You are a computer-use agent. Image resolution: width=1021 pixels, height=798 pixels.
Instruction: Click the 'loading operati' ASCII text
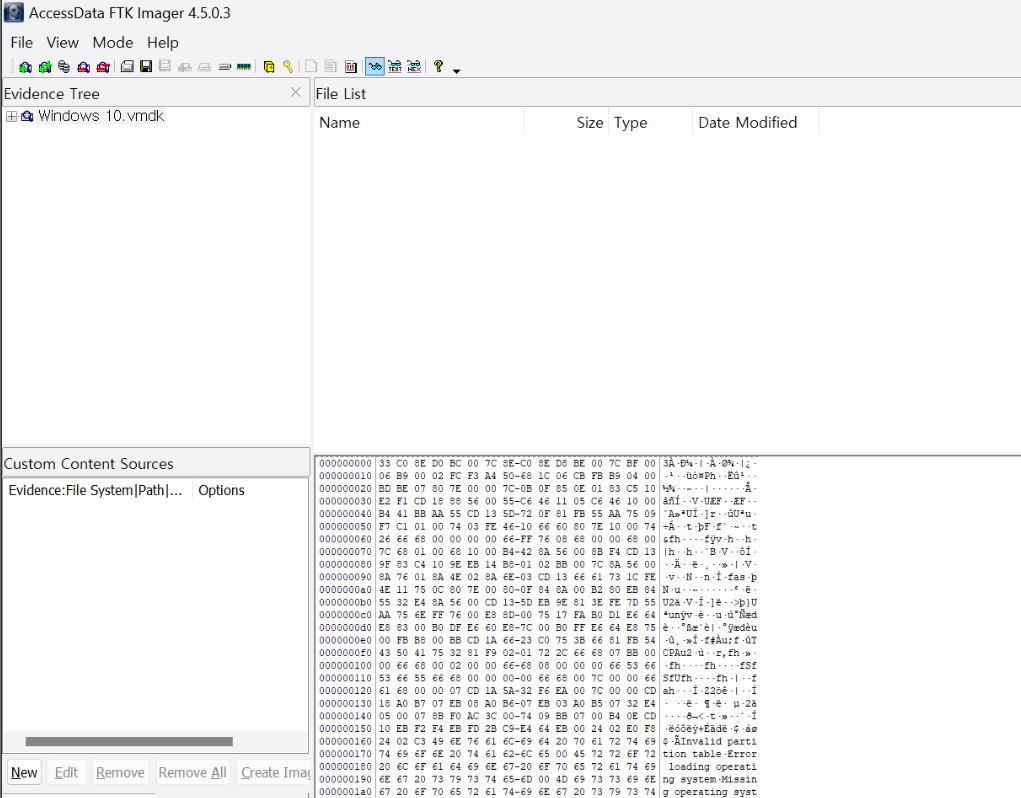712,767
